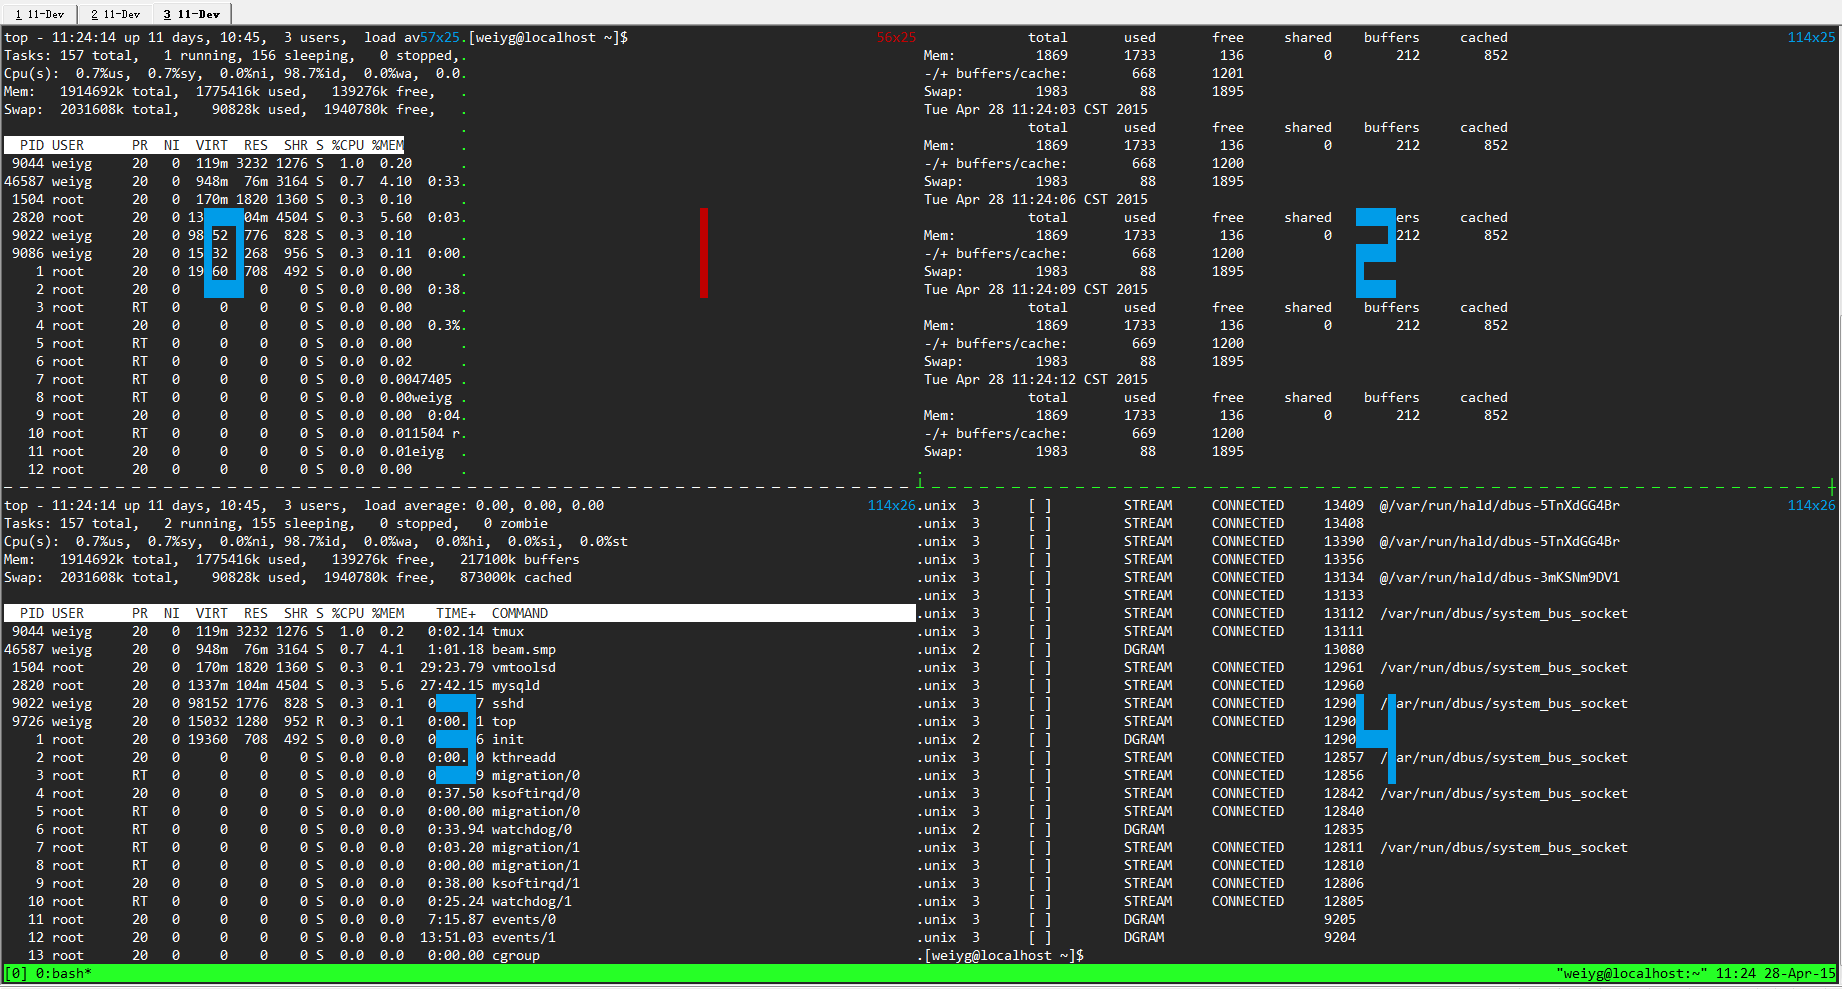1842x989 pixels.
Task: Click the 0:bash* window in tmux status bar
Action: (x=64, y=973)
